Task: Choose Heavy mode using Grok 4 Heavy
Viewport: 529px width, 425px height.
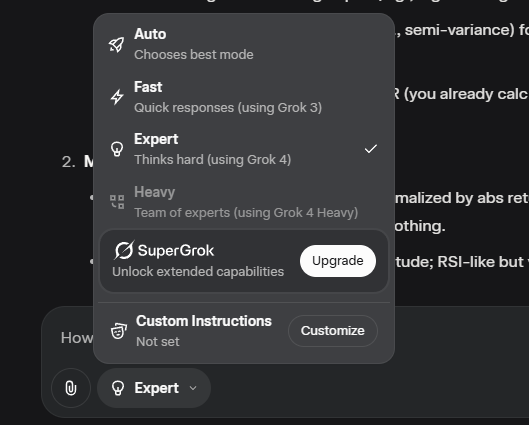Action: [244, 202]
